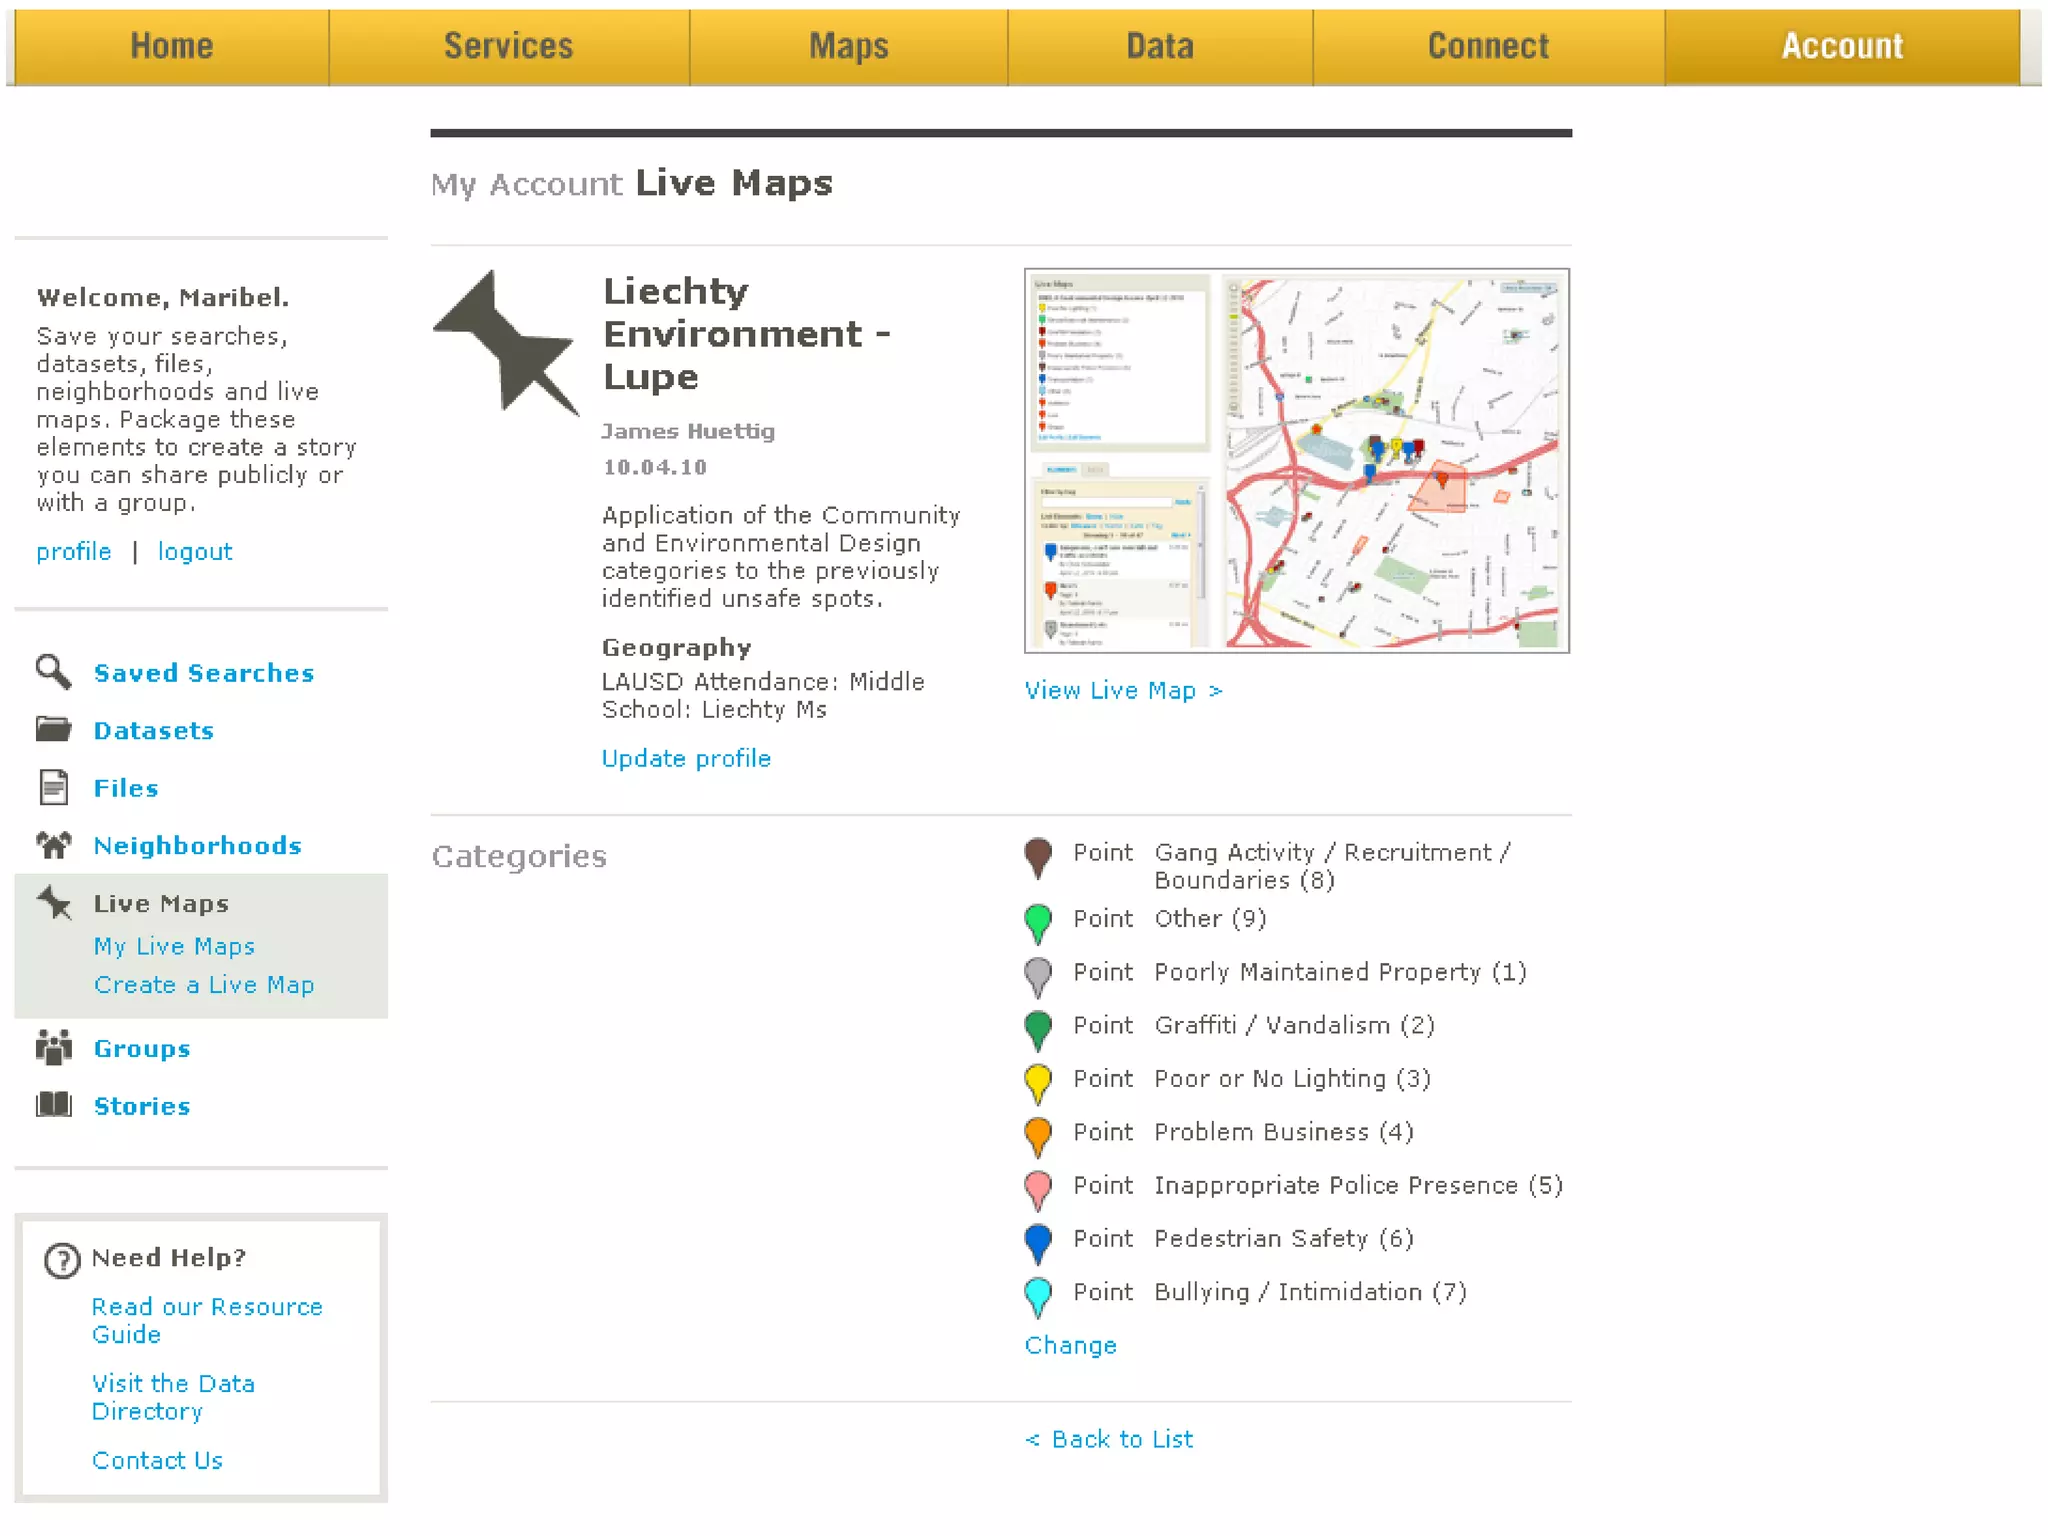Click the large pushpin beside the map title

[507, 343]
